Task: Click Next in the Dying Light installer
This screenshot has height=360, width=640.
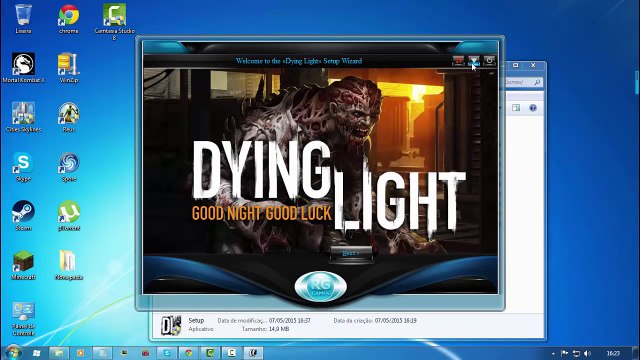Action: (x=351, y=253)
